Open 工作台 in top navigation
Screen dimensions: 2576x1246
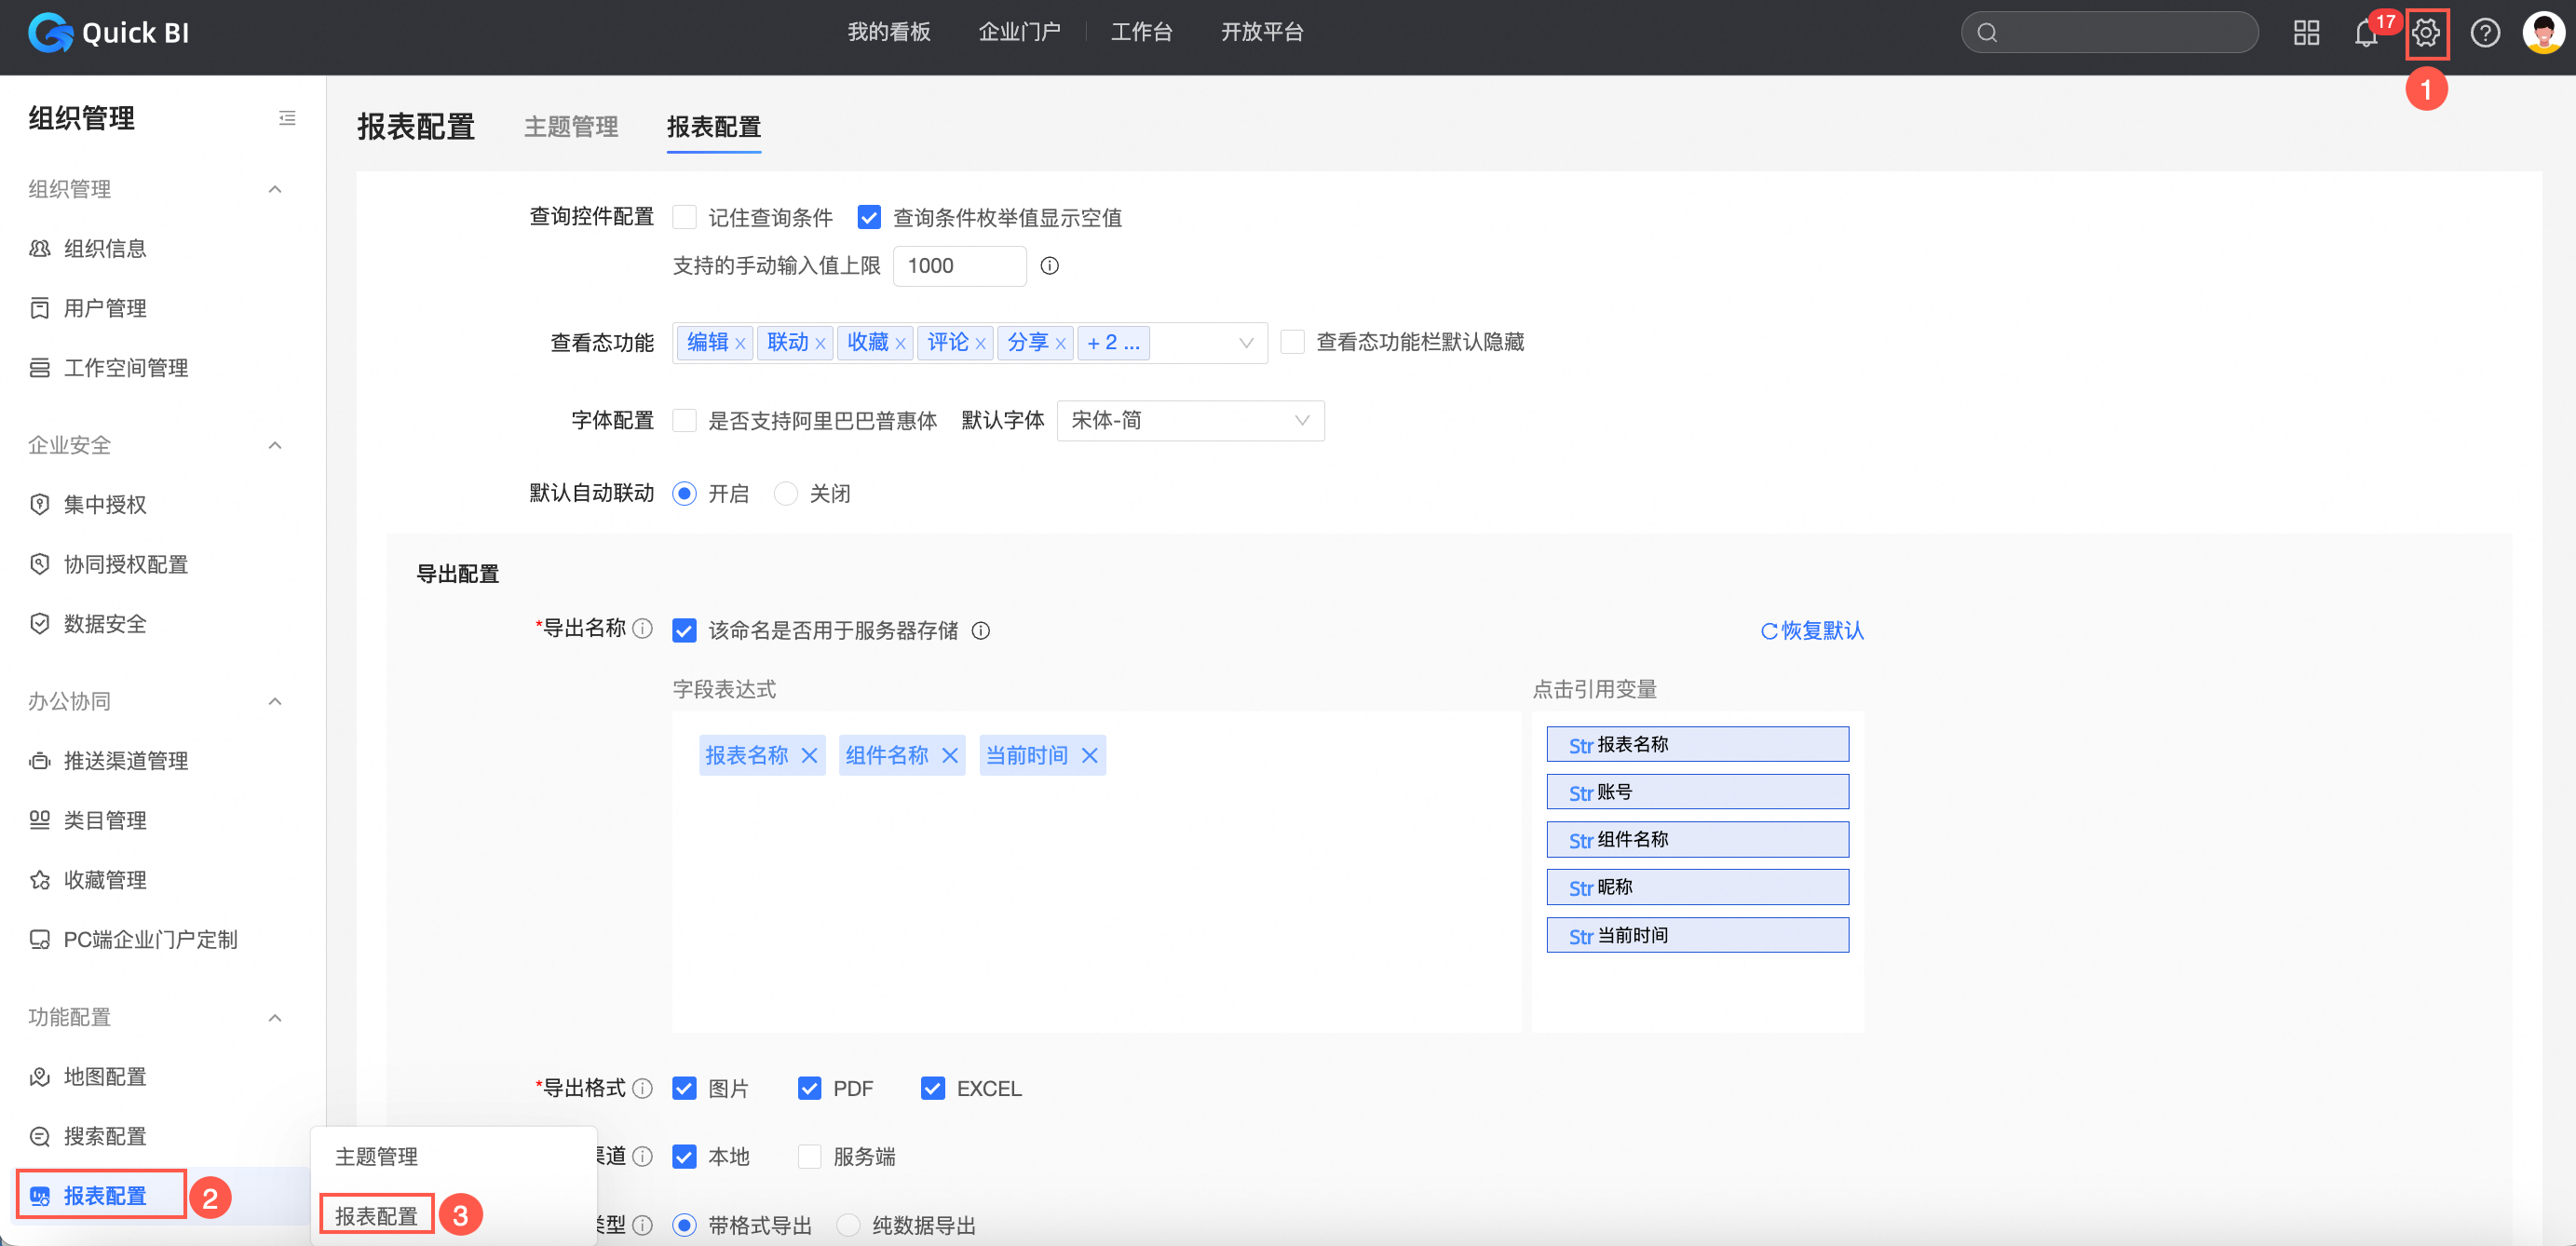[1141, 32]
